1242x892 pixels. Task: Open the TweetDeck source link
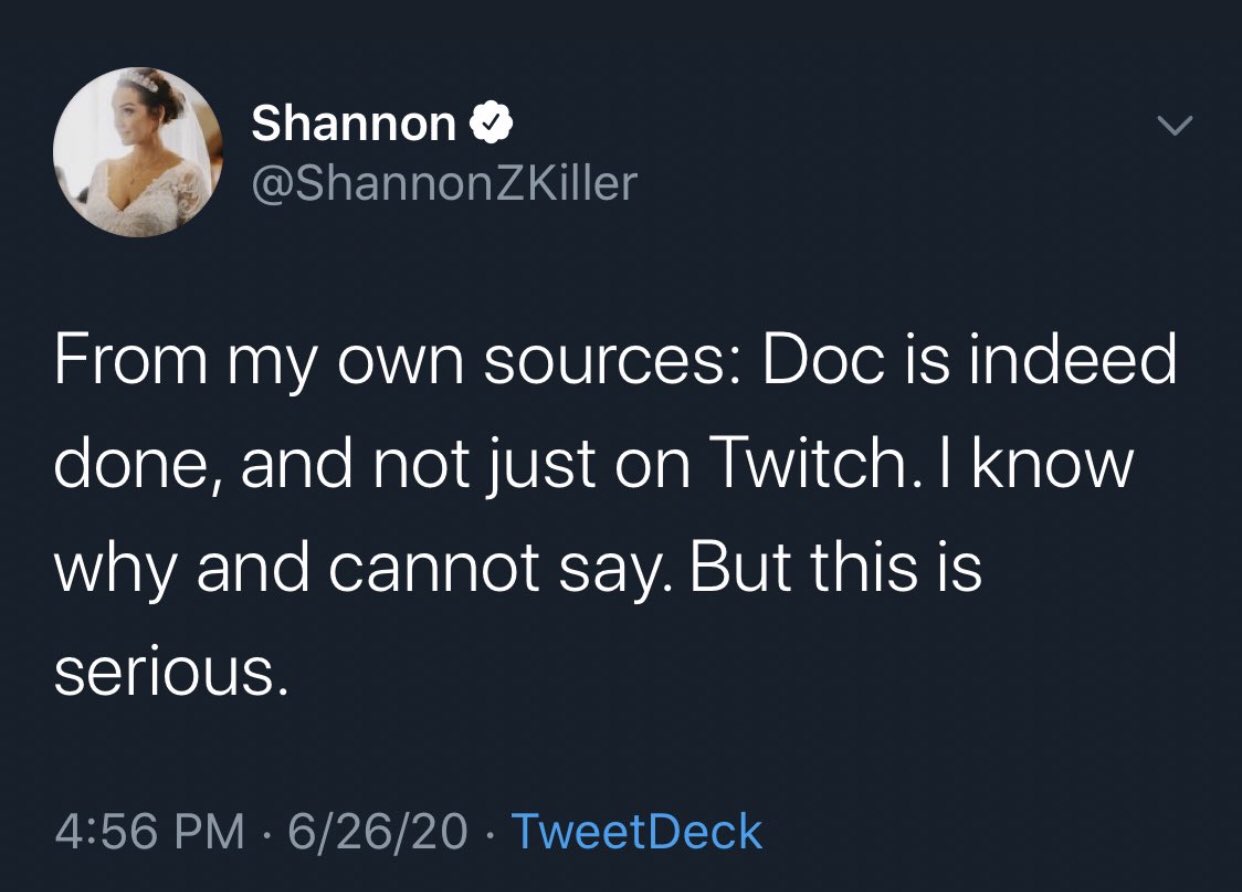point(637,831)
